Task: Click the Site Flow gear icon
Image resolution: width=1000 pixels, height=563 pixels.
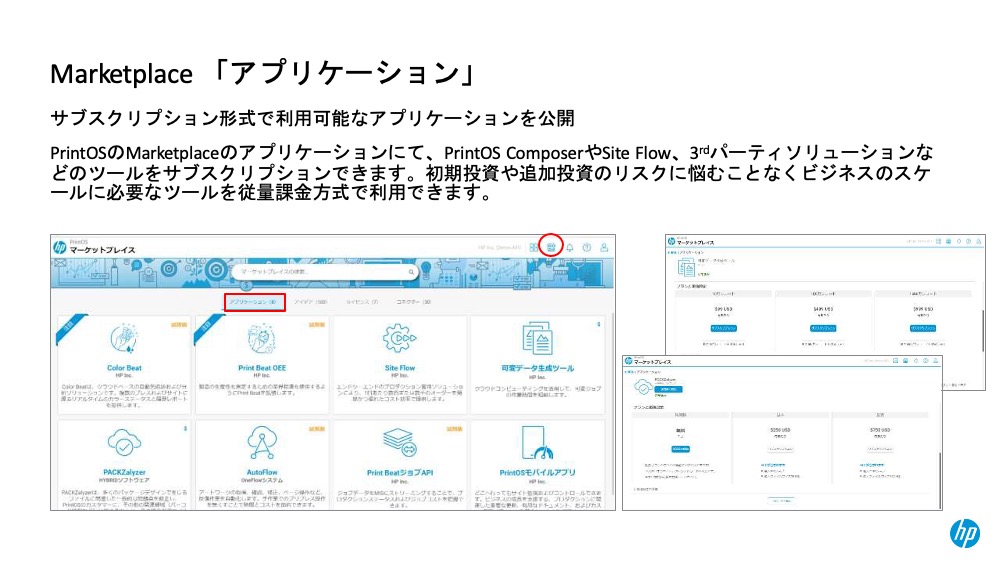Action: tap(399, 339)
